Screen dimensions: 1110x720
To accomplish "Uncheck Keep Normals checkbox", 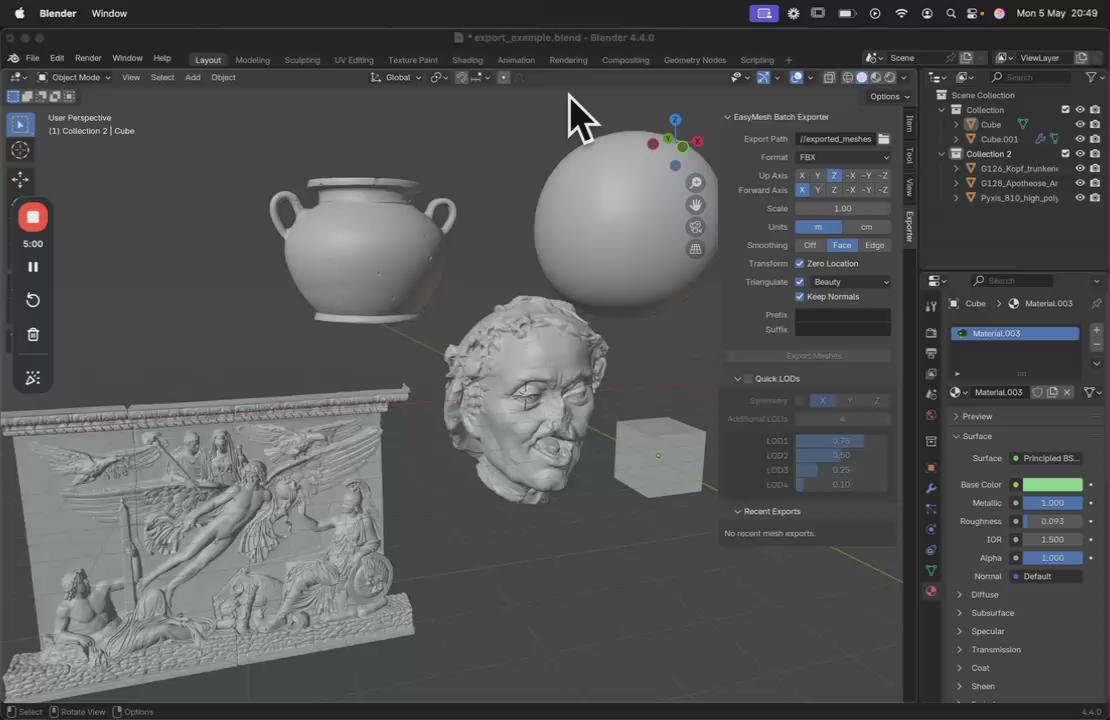I will (x=799, y=297).
